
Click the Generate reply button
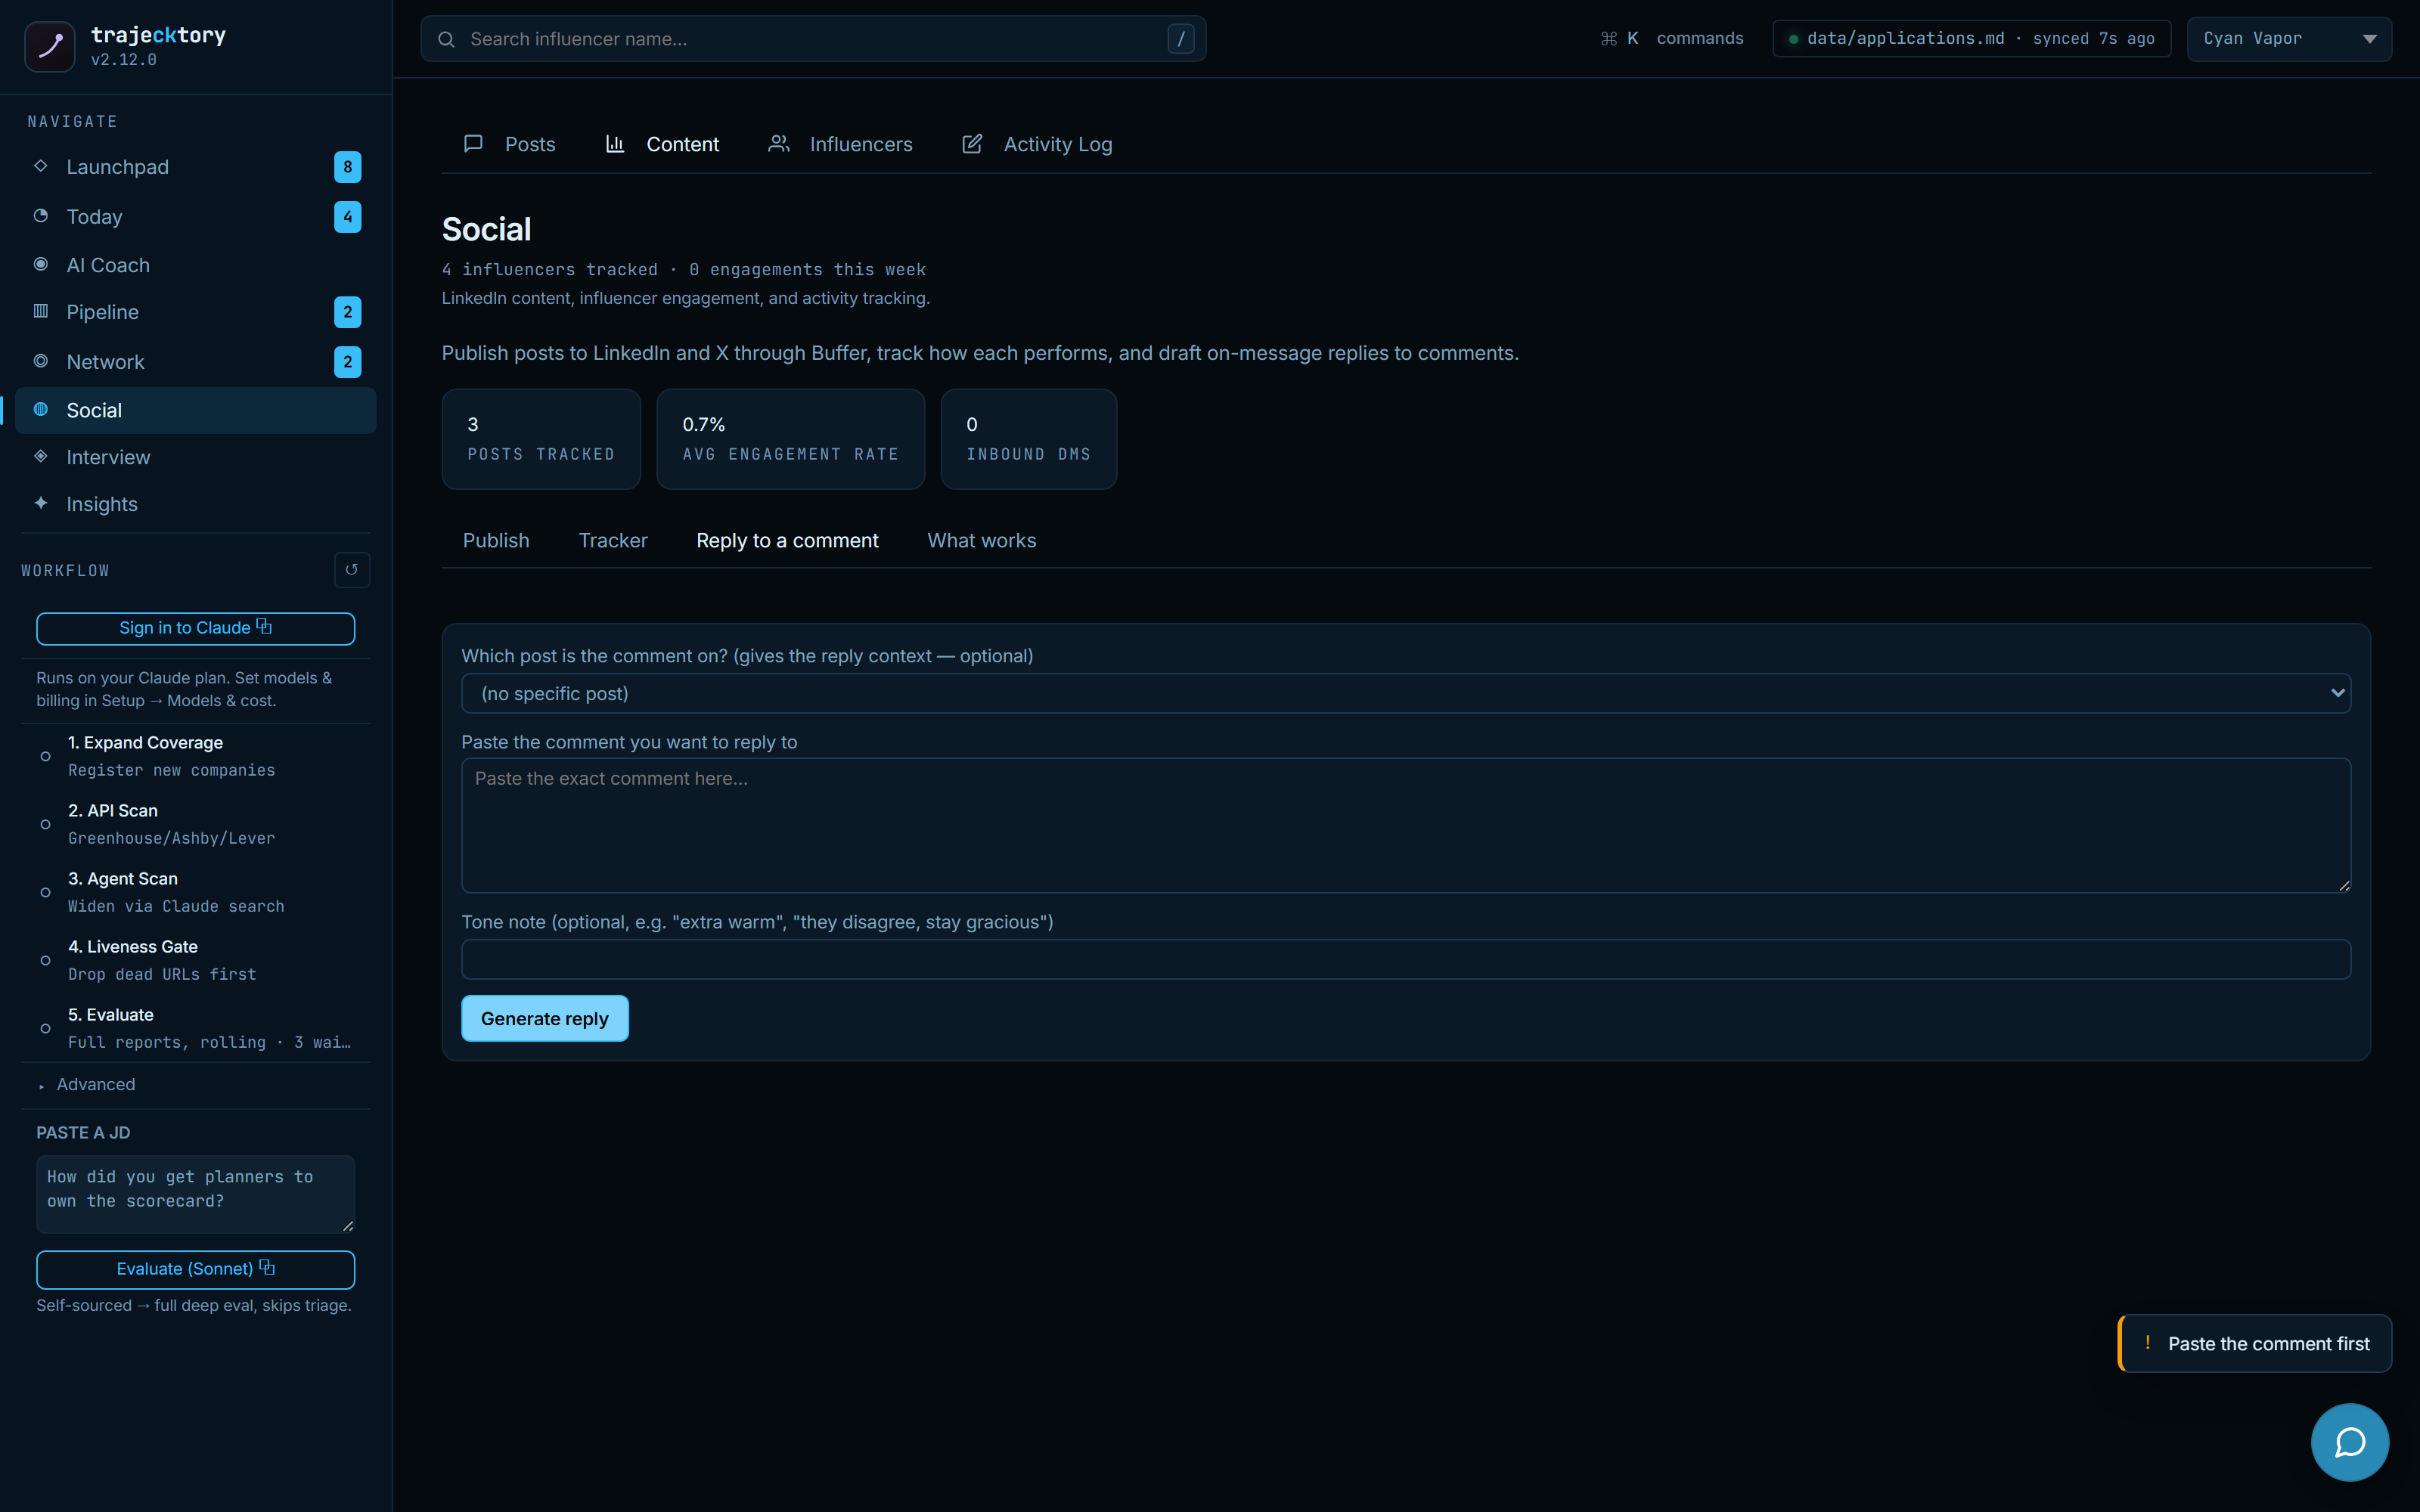(545, 1018)
